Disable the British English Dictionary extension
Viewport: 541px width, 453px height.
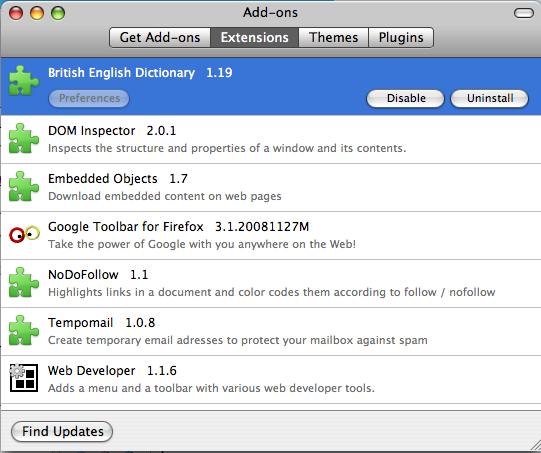click(x=405, y=99)
